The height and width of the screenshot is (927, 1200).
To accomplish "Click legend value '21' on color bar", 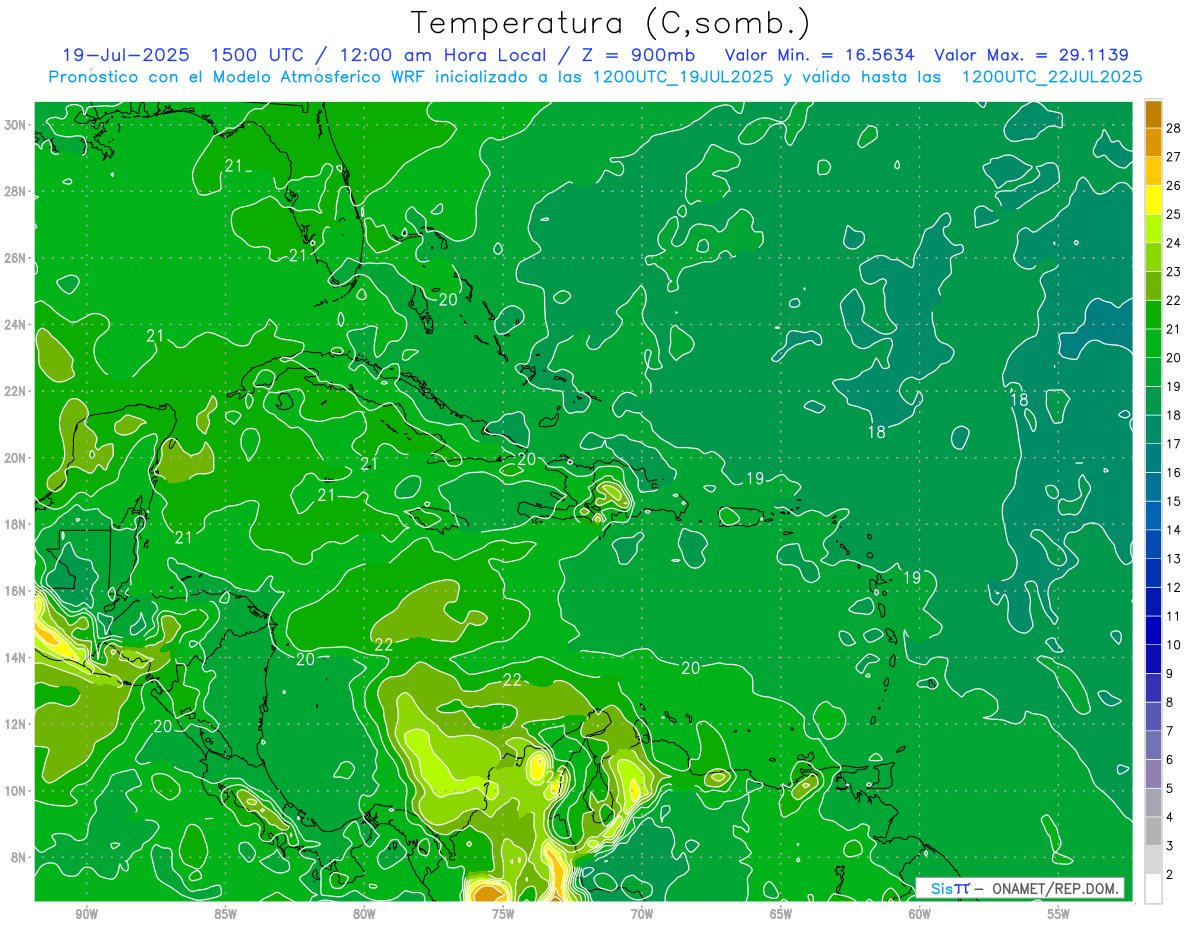I will click(1174, 330).
